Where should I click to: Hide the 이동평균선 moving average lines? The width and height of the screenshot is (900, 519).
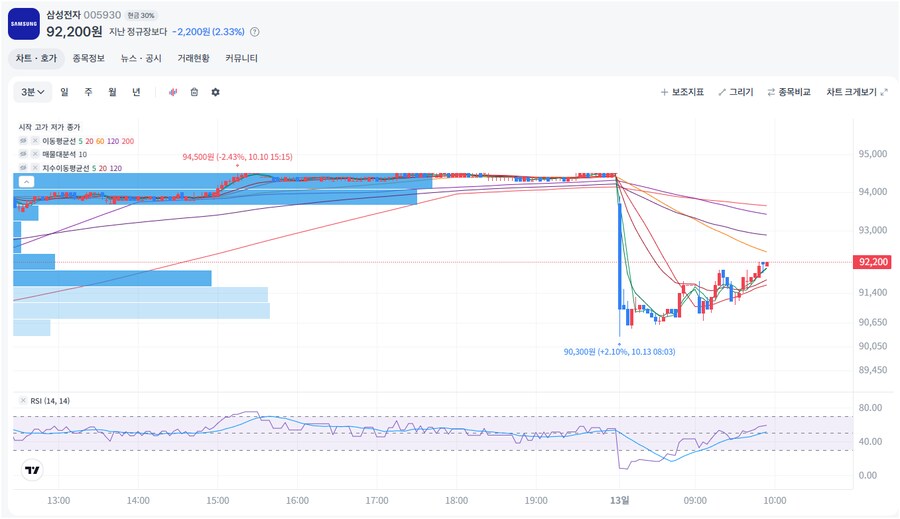23,141
